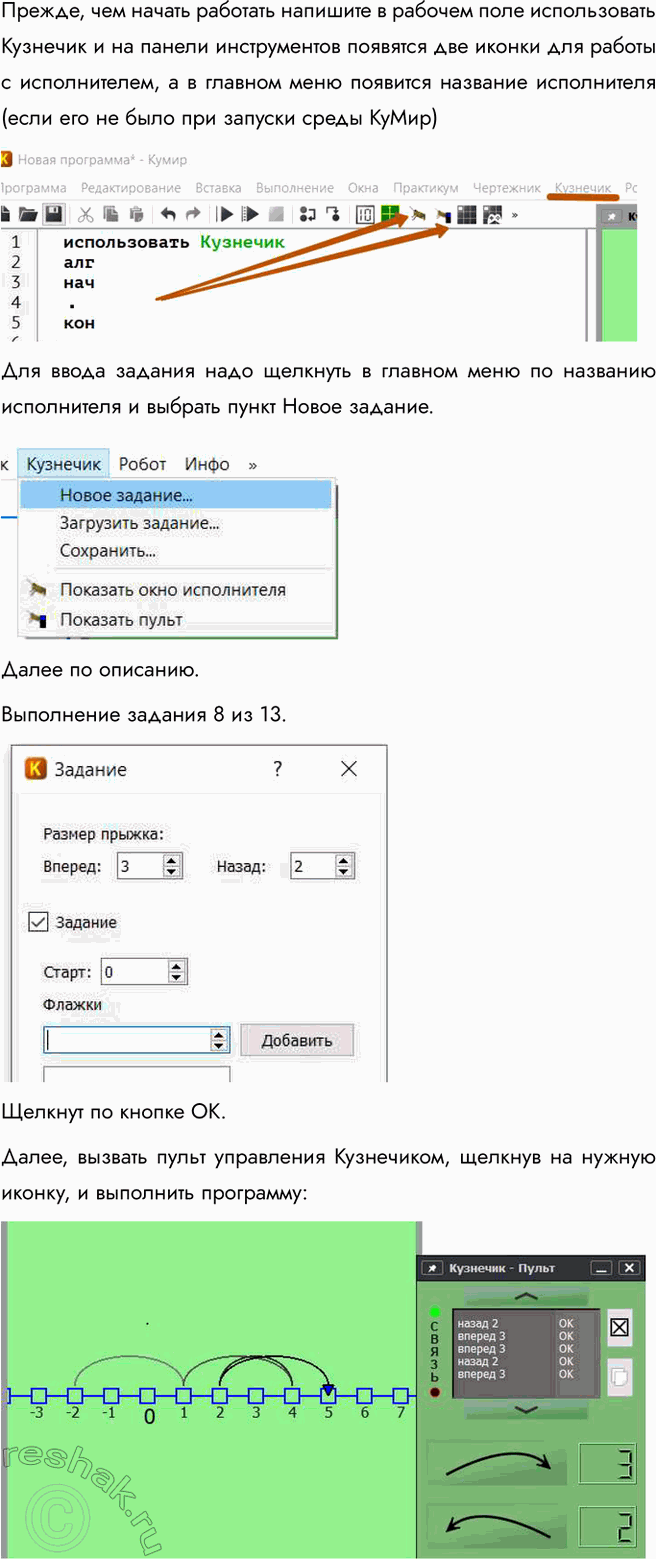Select the Новое задание... menu item
656x1559 pixels.
coord(126,495)
